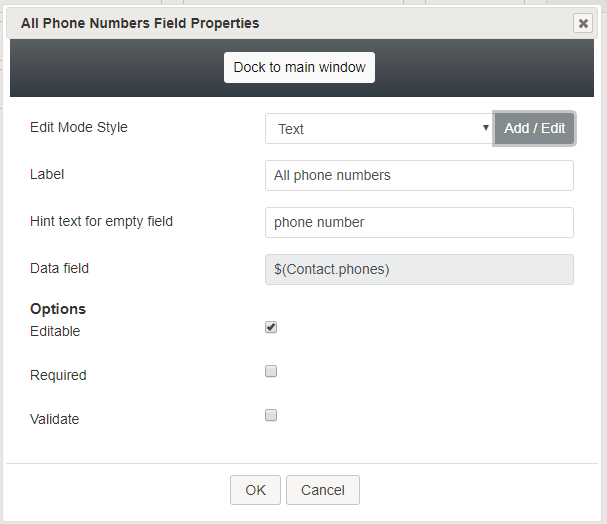Uncheck the Editable checkbox

(x=271, y=327)
